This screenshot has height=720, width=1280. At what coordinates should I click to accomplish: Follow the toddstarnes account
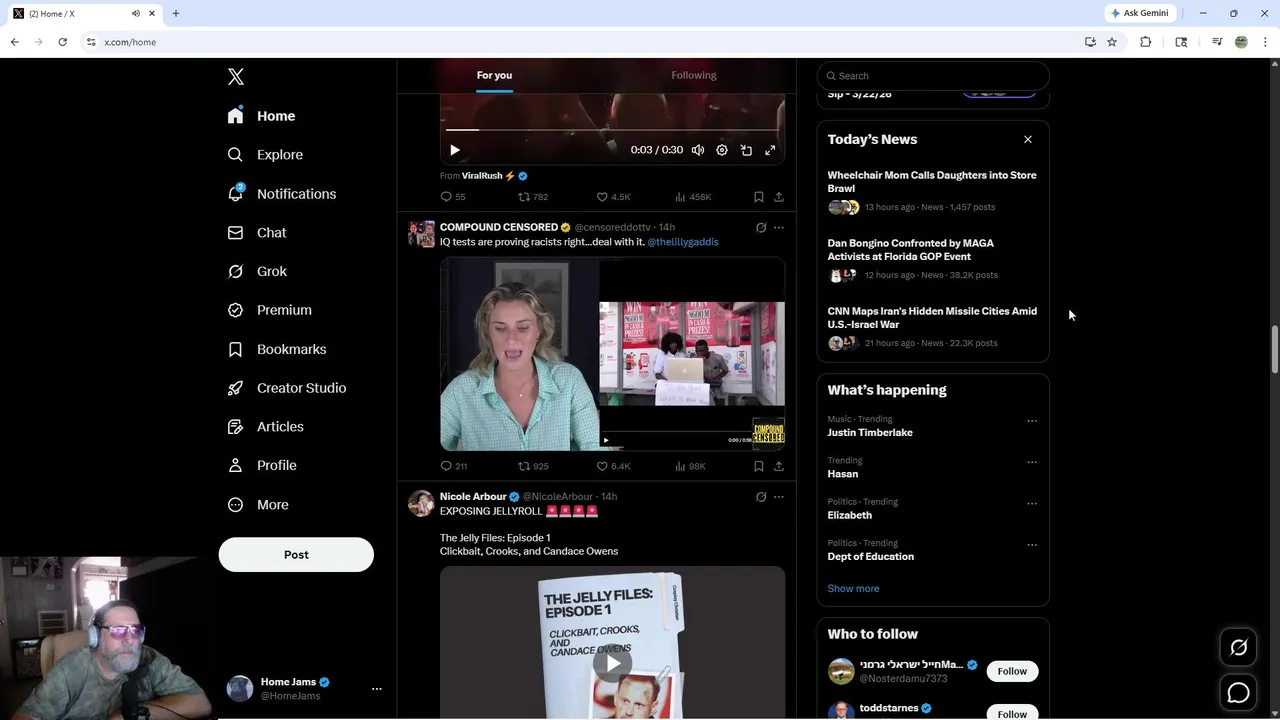pyautogui.click(x=1012, y=713)
